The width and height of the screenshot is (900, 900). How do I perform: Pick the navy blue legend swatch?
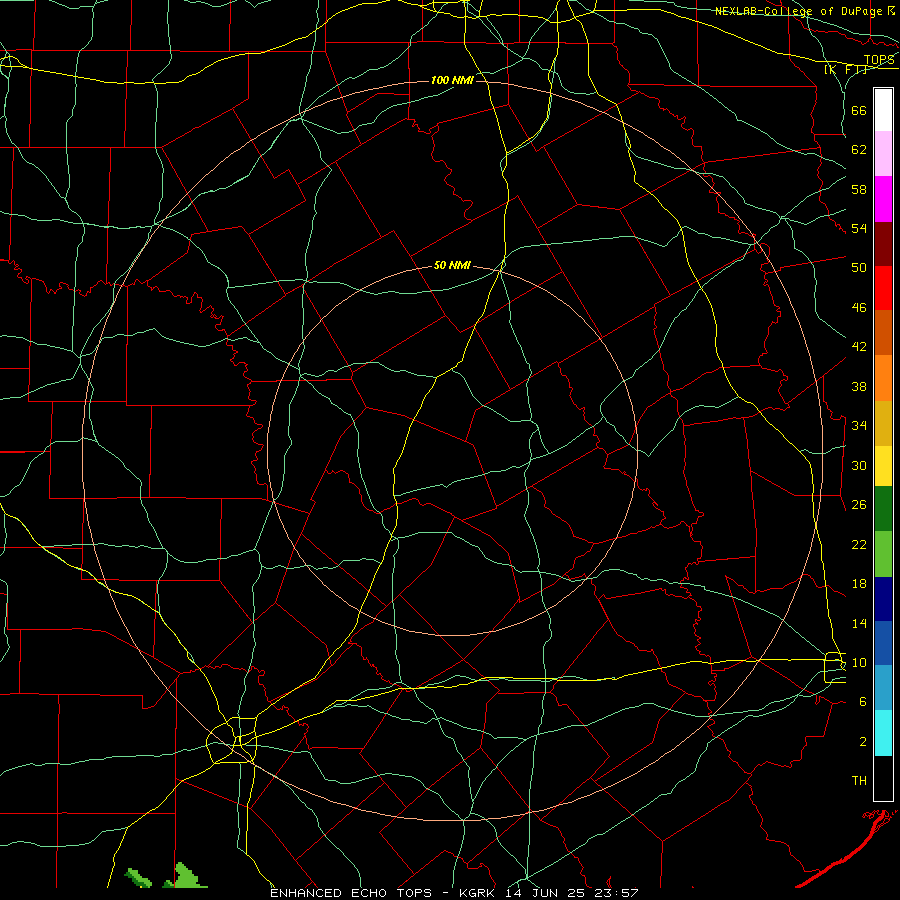pos(883,599)
